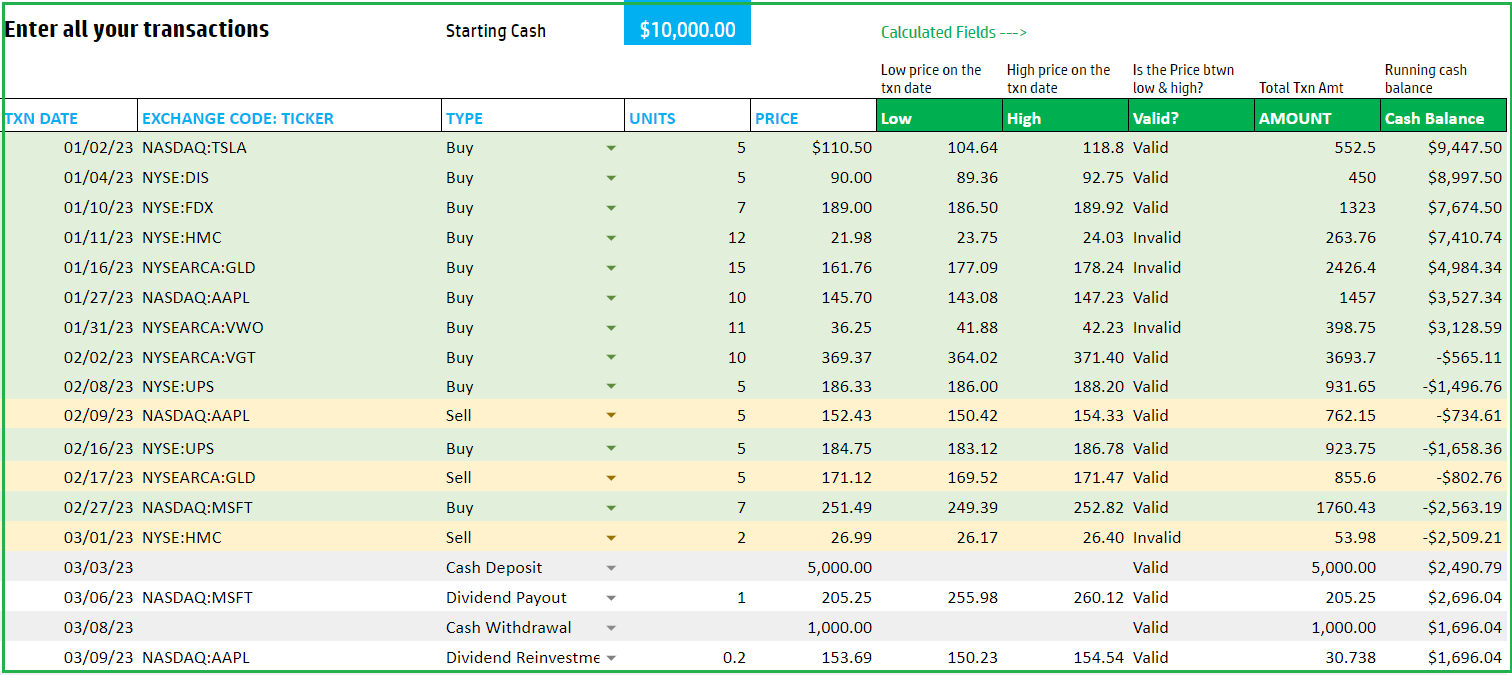Open Type dropdown for 02/09/23 AAPL Sell row
The height and width of the screenshot is (675, 1512).
(611, 415)
